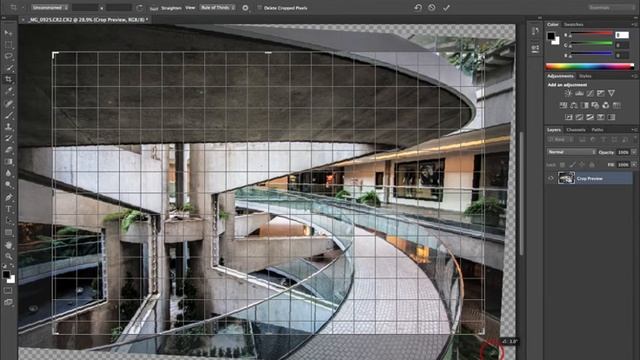Image resolution: width=640 pixels, height=360 pixels.
Task: Open the crop settings gear
Action: tap(245, 8)
